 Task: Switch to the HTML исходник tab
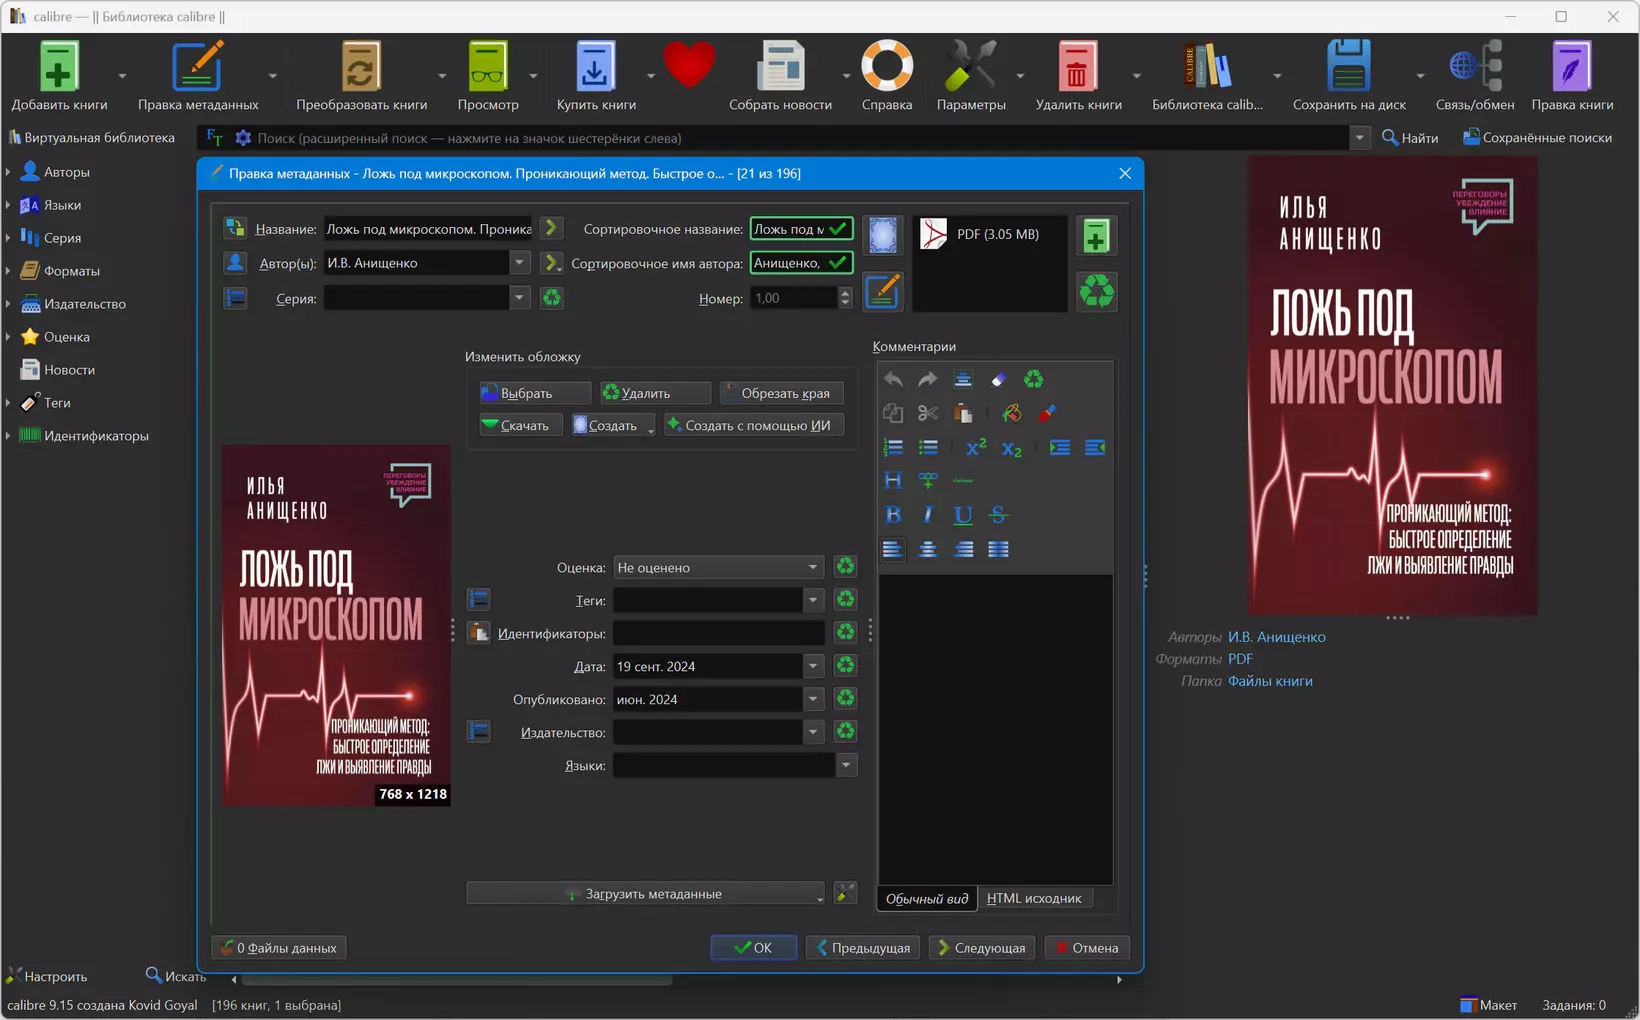(x=1034, y=898)
